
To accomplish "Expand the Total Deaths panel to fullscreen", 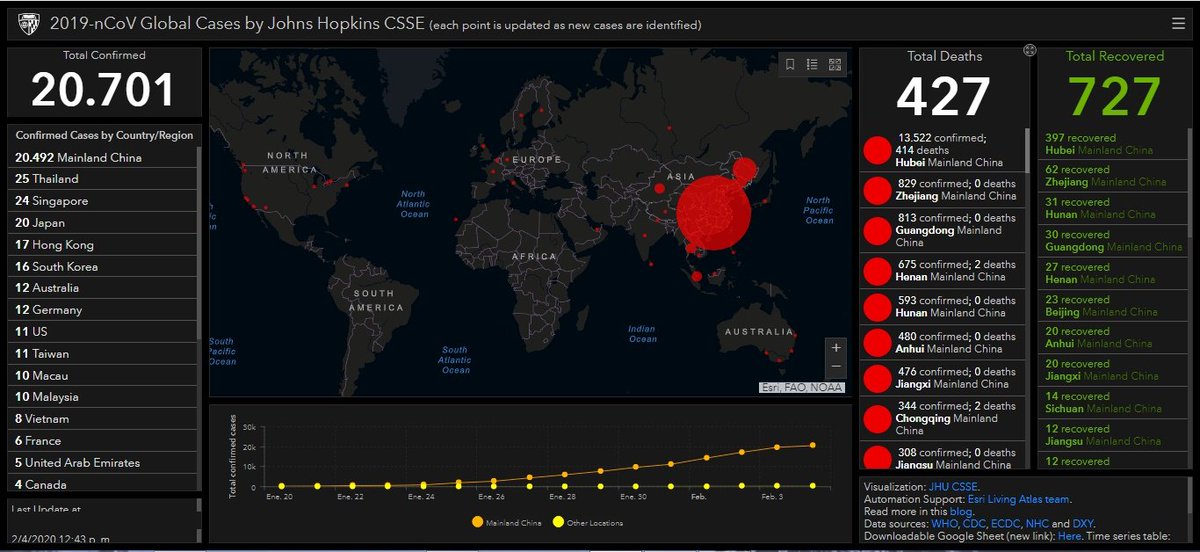I will click(x=1029, y=51).
